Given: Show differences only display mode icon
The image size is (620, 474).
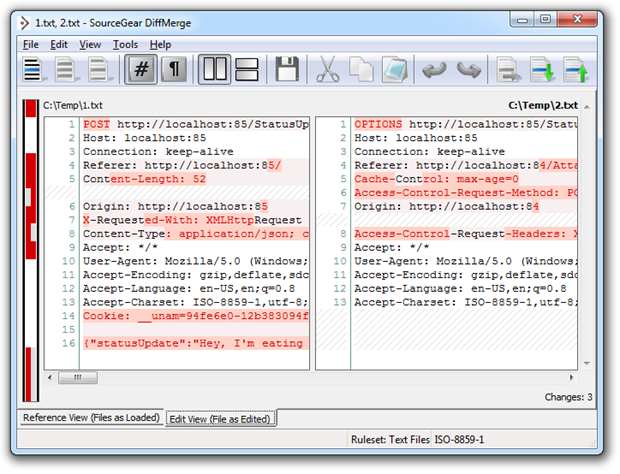Looking at the screenshot, I should [66, 70].
